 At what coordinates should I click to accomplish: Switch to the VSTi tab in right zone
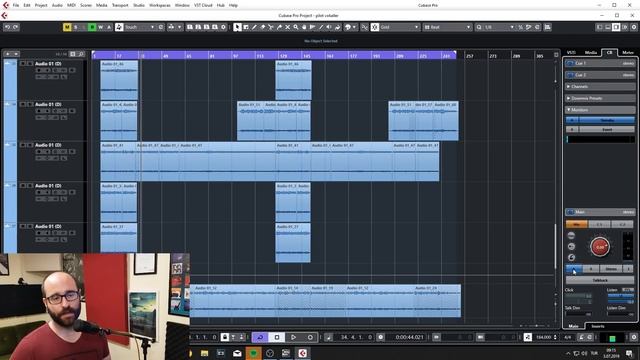pyautogui.click(x=571, y=53)
